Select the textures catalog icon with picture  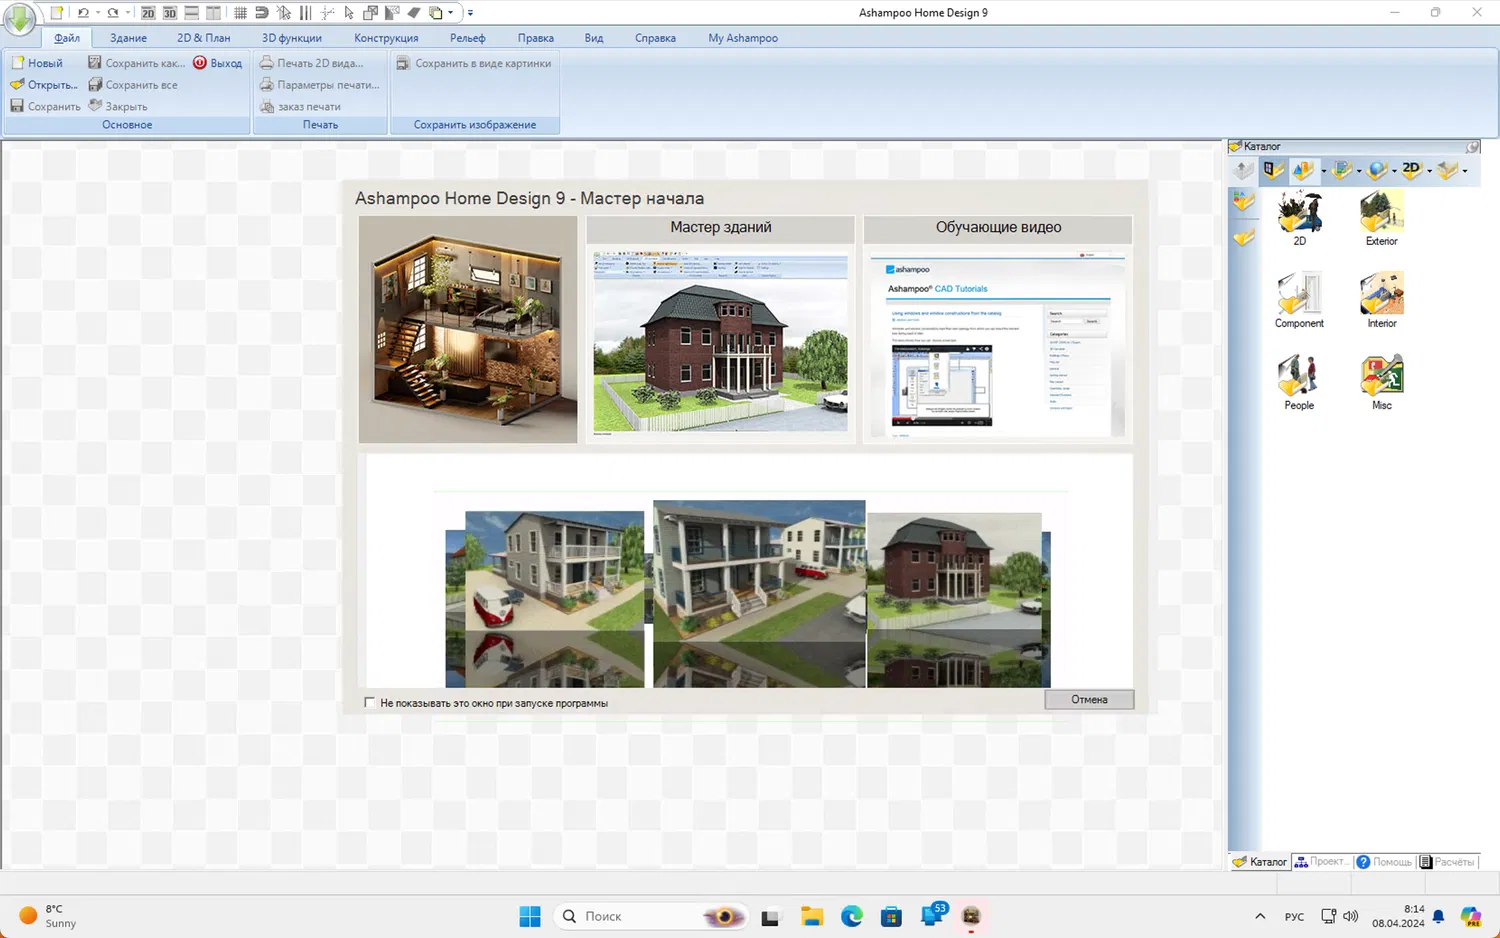tap(1342, 170)
